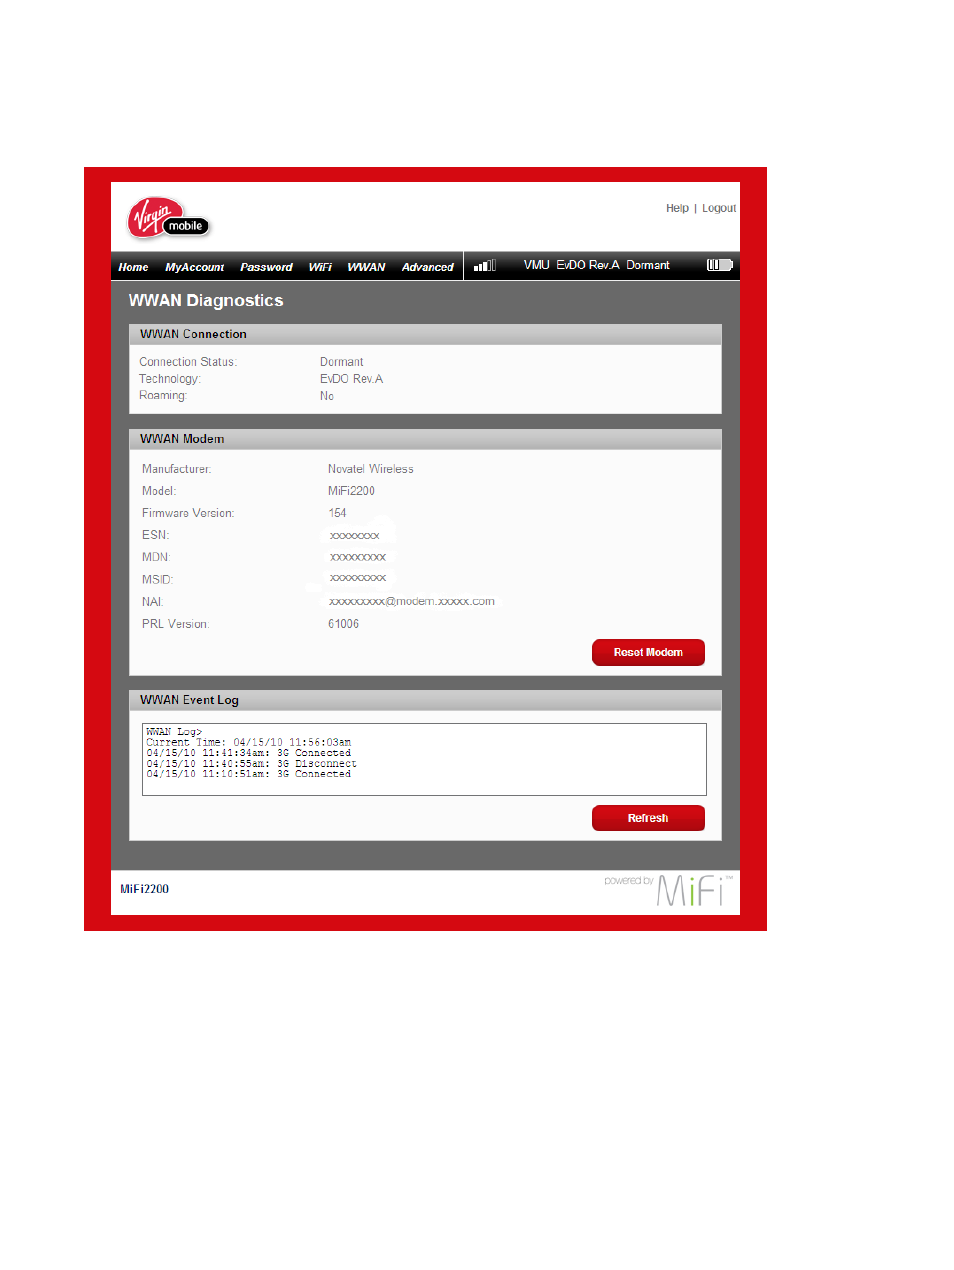954x1270 pixels.
Task: Select firmware version value 154
Action: (x=337, y=513)
